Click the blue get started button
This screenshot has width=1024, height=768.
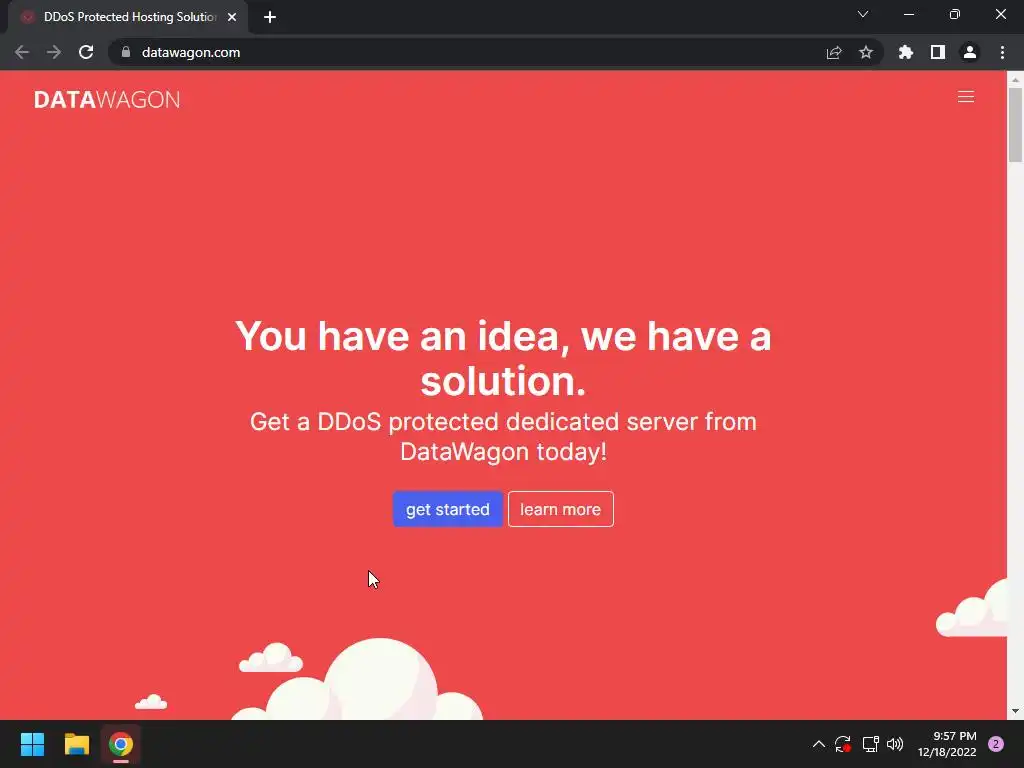point(447,509)
